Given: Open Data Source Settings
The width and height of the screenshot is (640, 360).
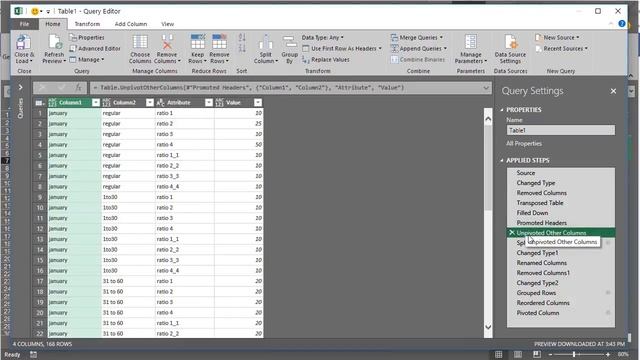Looking at the screenshot, I should (510, 49).
